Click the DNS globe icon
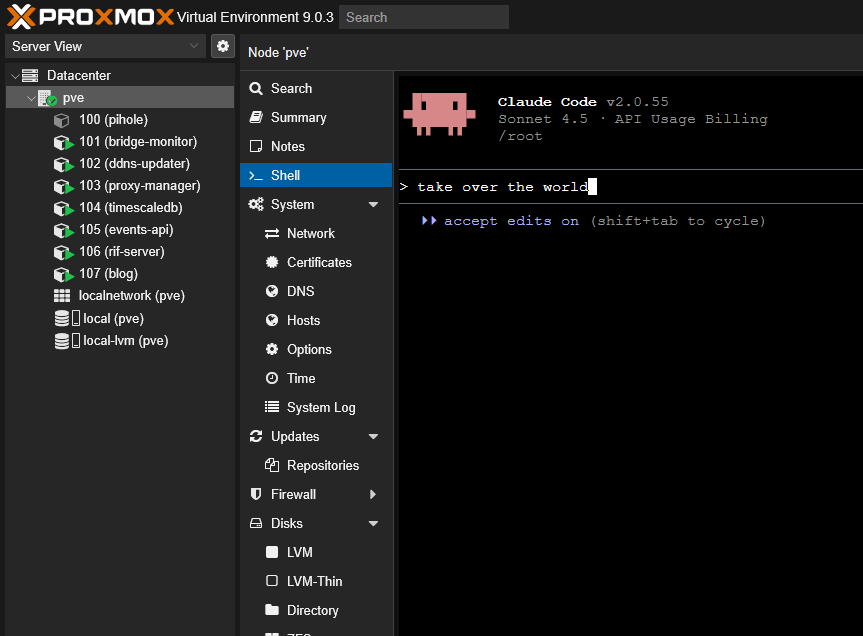The height and width of the screenshot is (636, 863). [272, 291]
